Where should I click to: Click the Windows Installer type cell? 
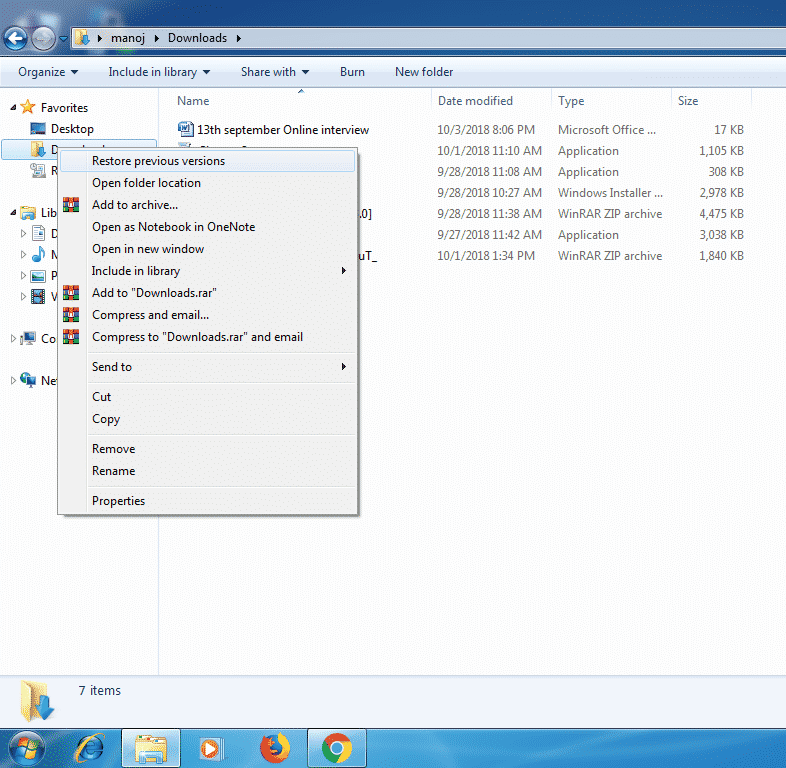610,193
